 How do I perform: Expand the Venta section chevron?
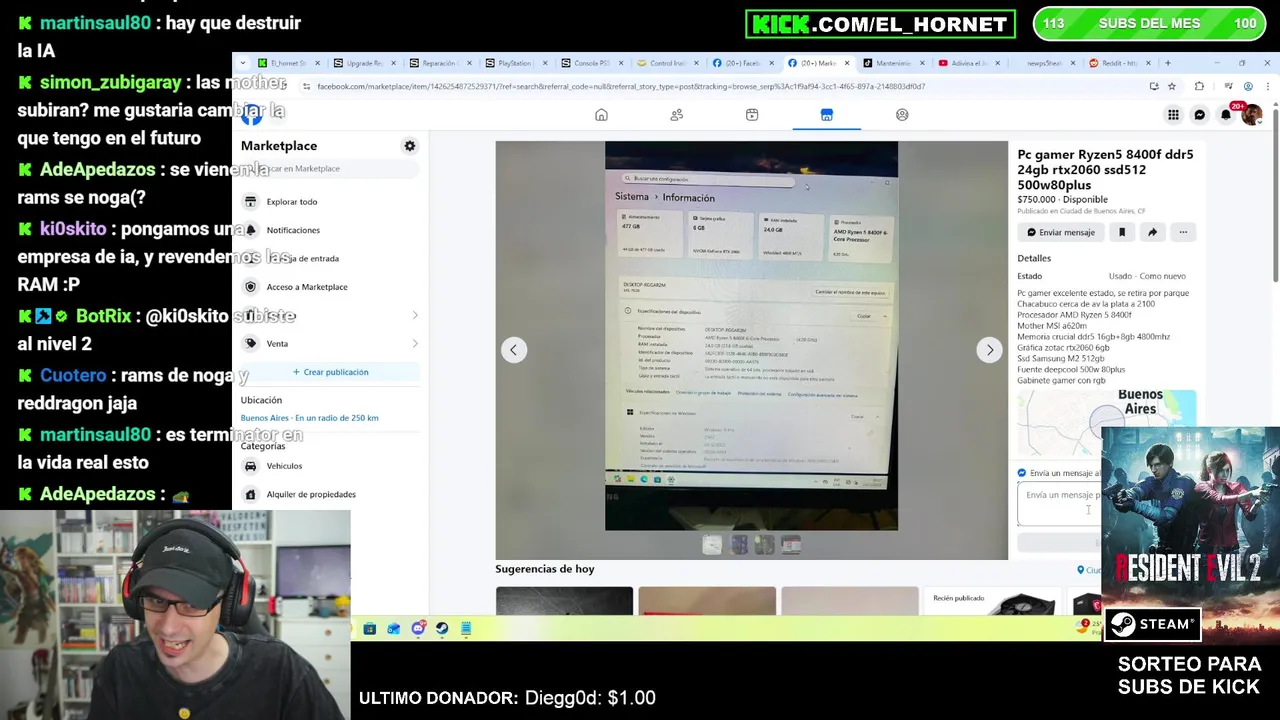coord(415,344)
